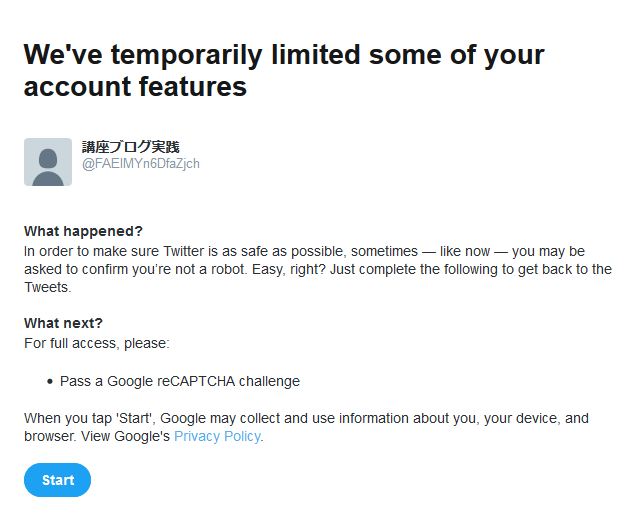This screenshot has height=516, width=633.
Task: Click the "account features" heading line
Action: pyautogui.click(x=135, y=87)
